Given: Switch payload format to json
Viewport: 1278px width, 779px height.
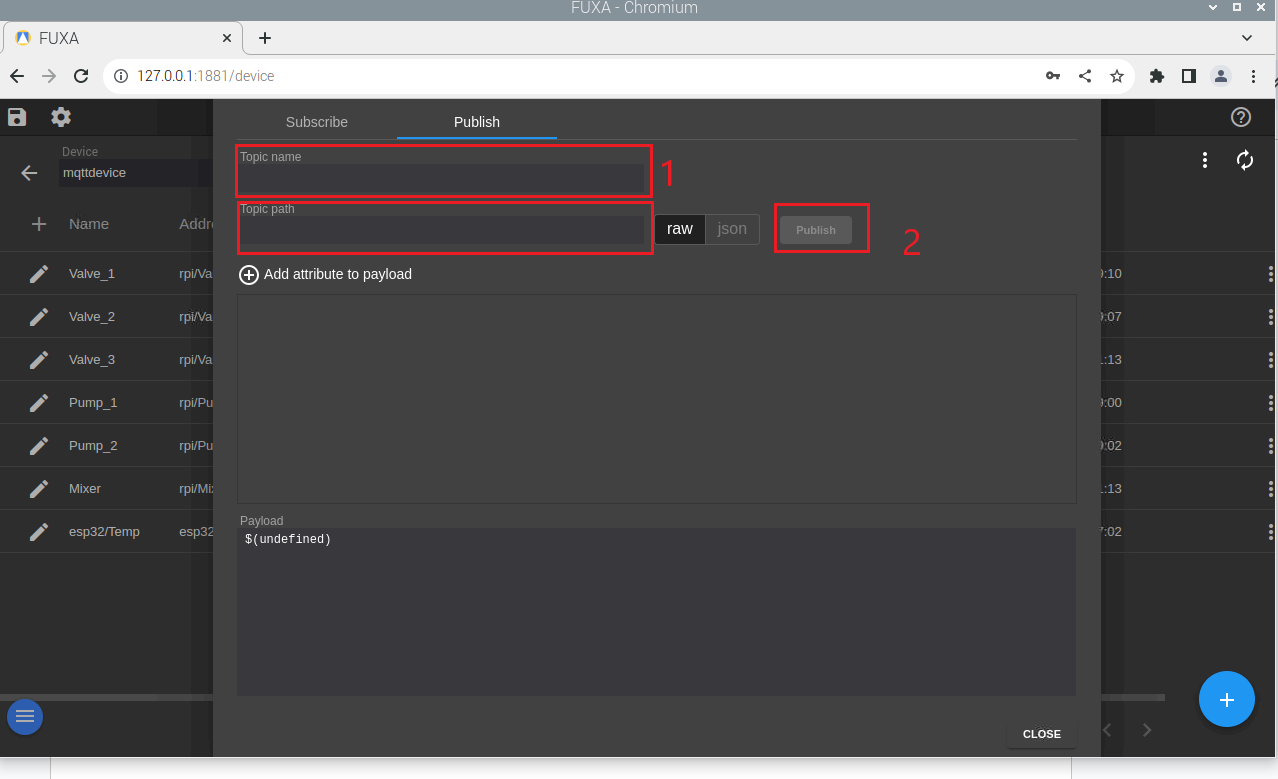Looking at the screenshot, I should (732, 229).
